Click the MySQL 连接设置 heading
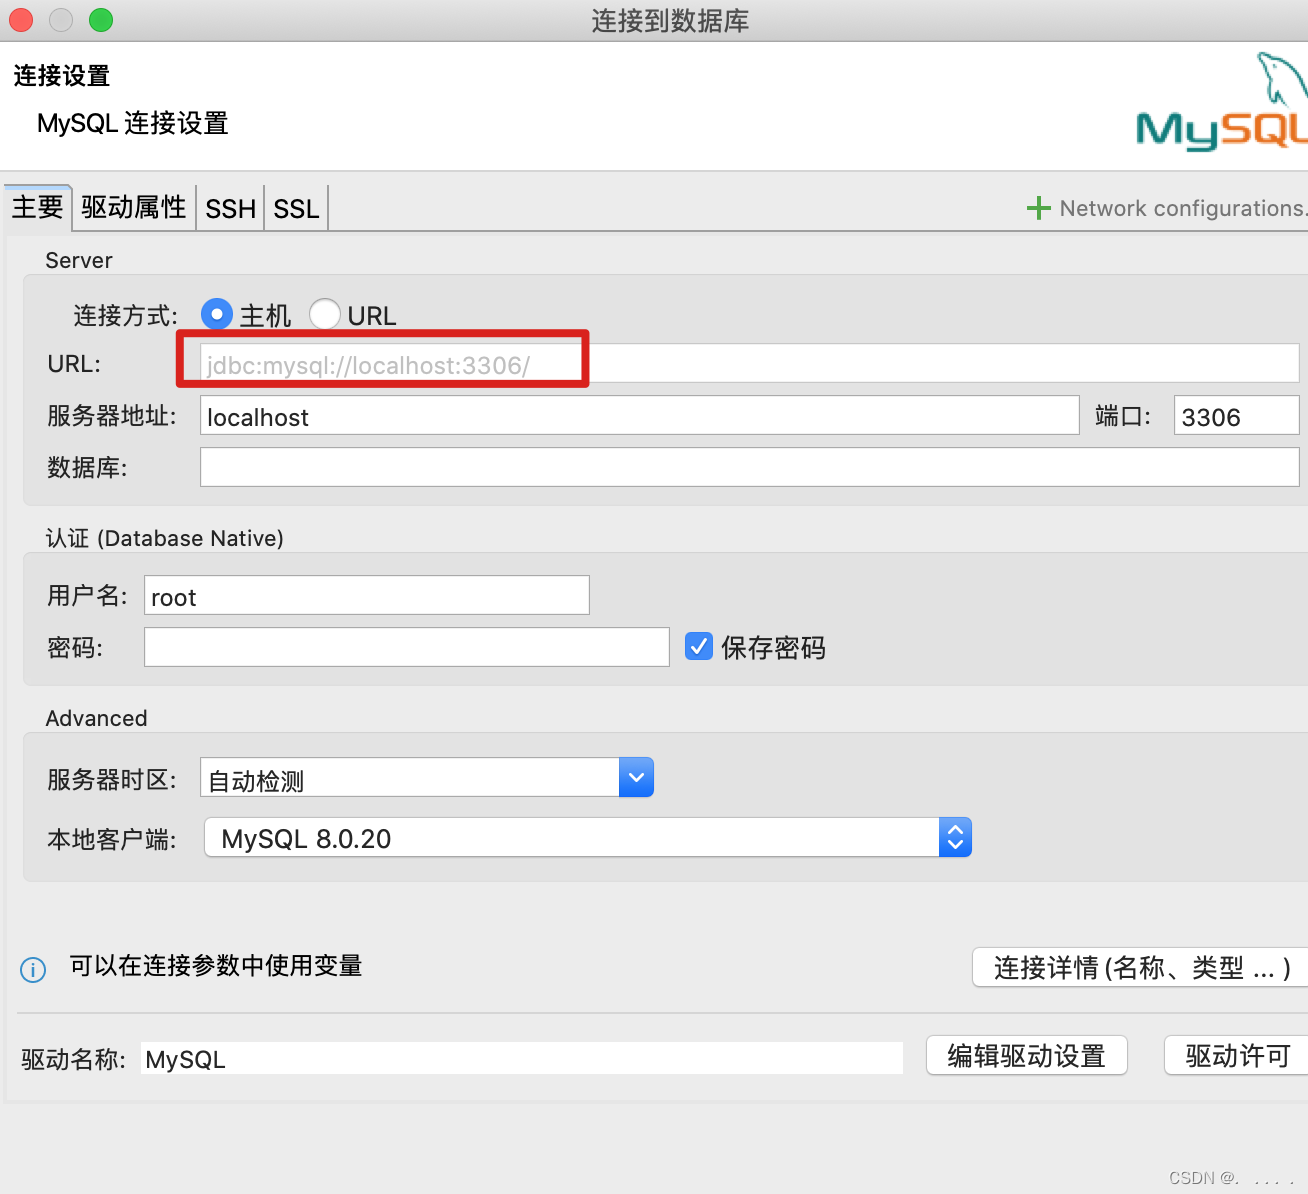 coord(133,123)
